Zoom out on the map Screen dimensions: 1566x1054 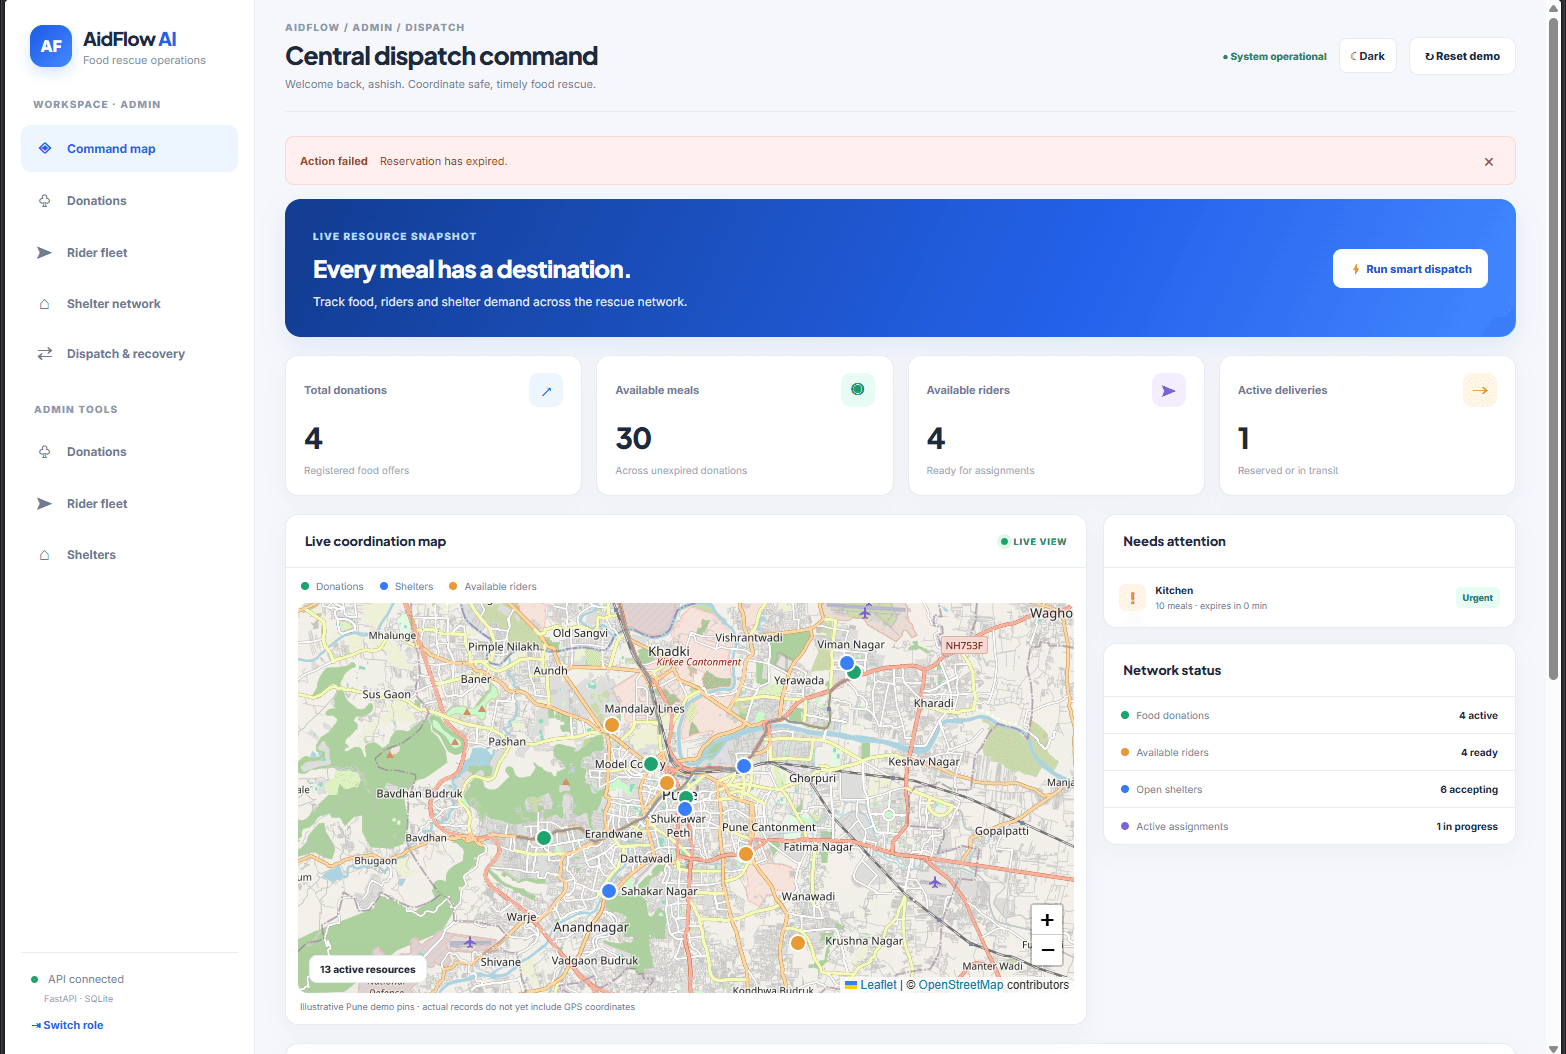(1047, 950)
